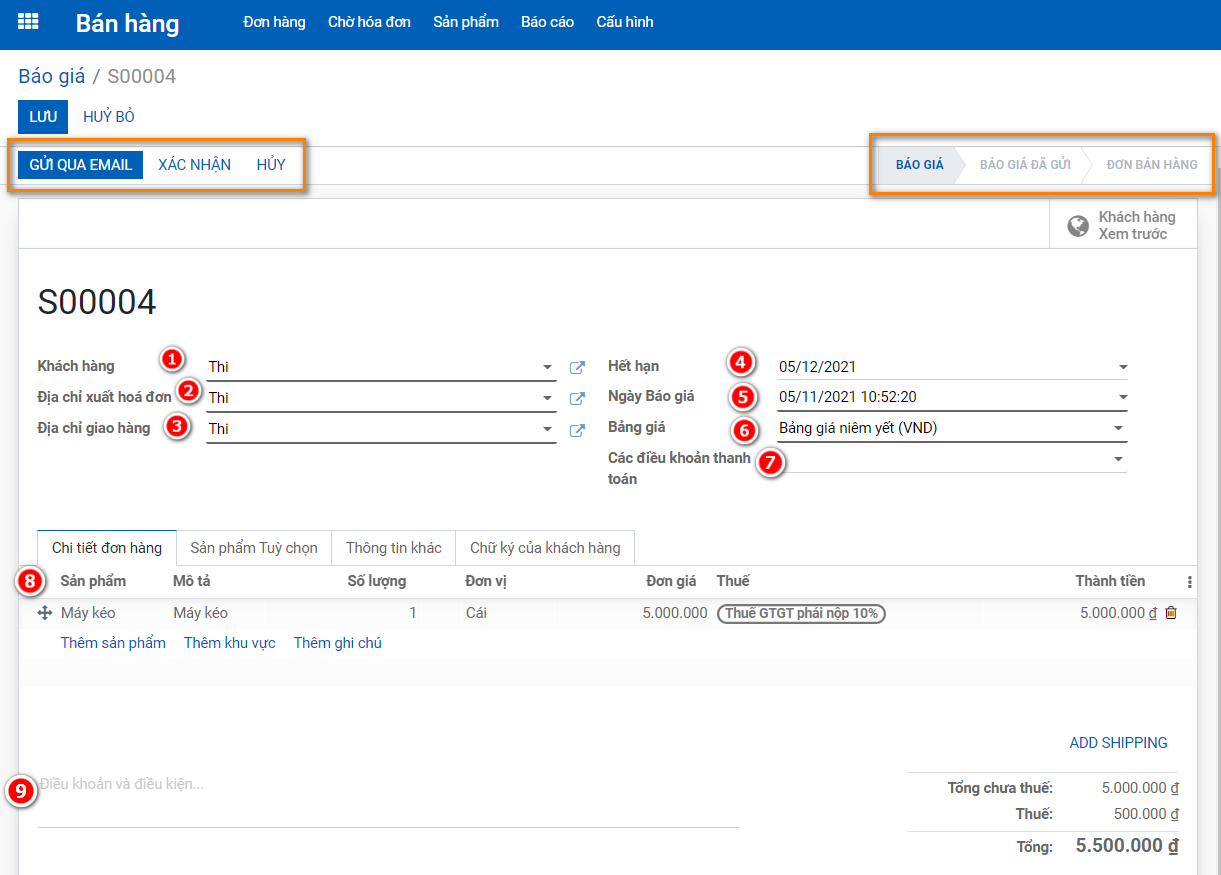Viewport: 1221px width, 875px height.
Task: Open the Báo cáo menu
Action: point(547,22)
